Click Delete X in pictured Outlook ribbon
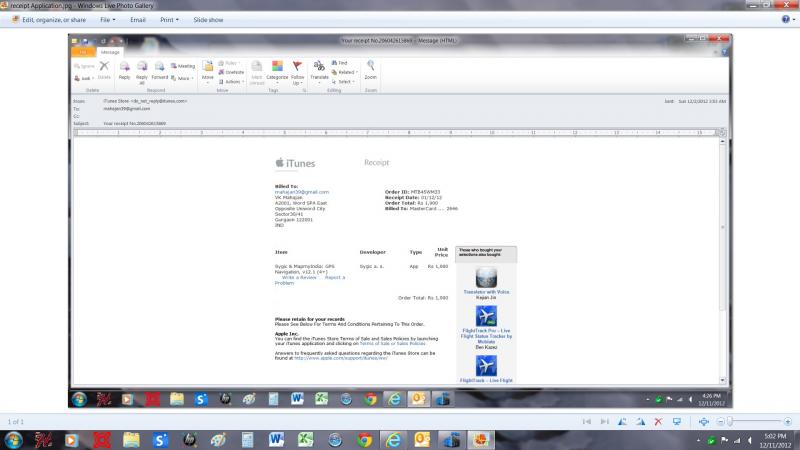 pos(104,69)
